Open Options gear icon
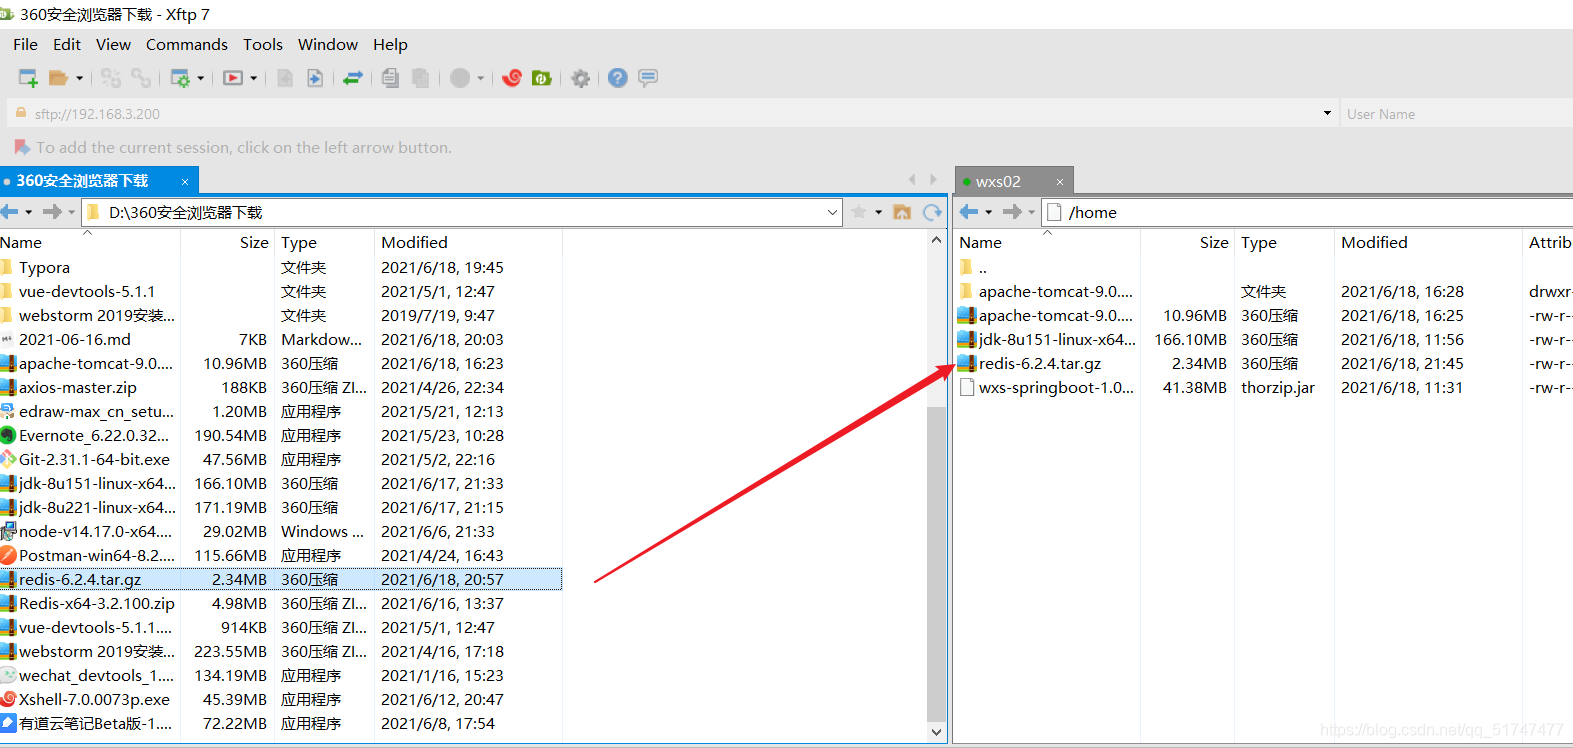The width and height of the screenshot is (1573, 748). point(580,78)
